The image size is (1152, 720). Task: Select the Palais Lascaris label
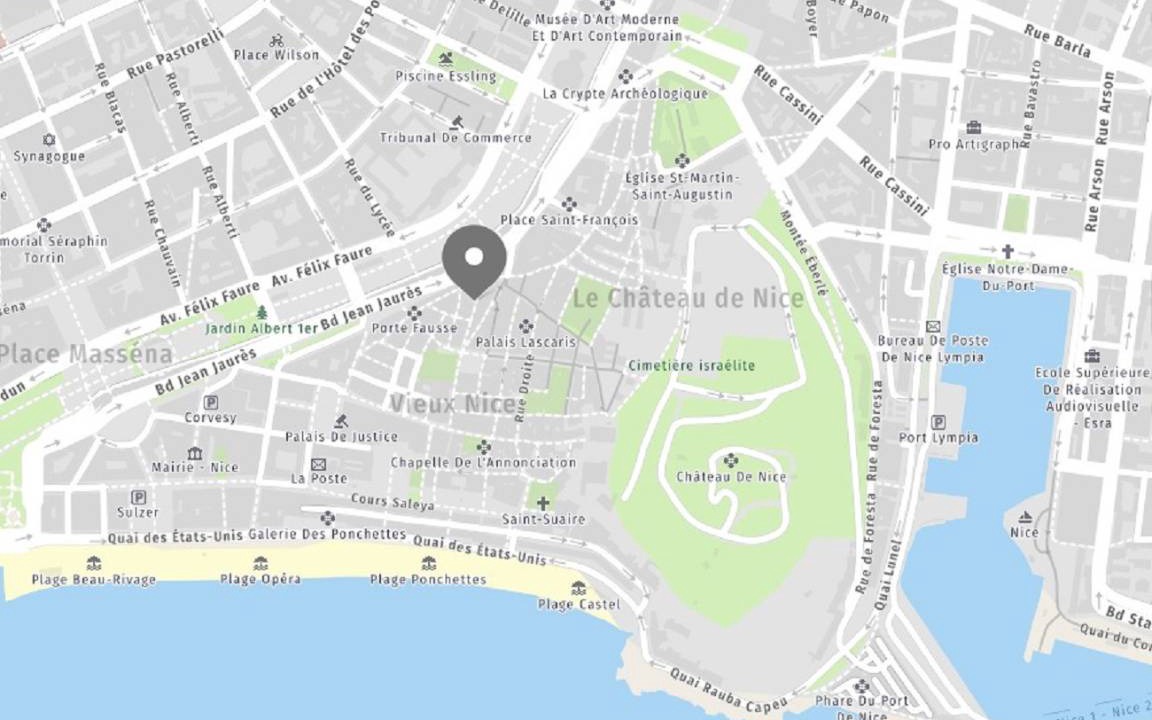[525, 342]
